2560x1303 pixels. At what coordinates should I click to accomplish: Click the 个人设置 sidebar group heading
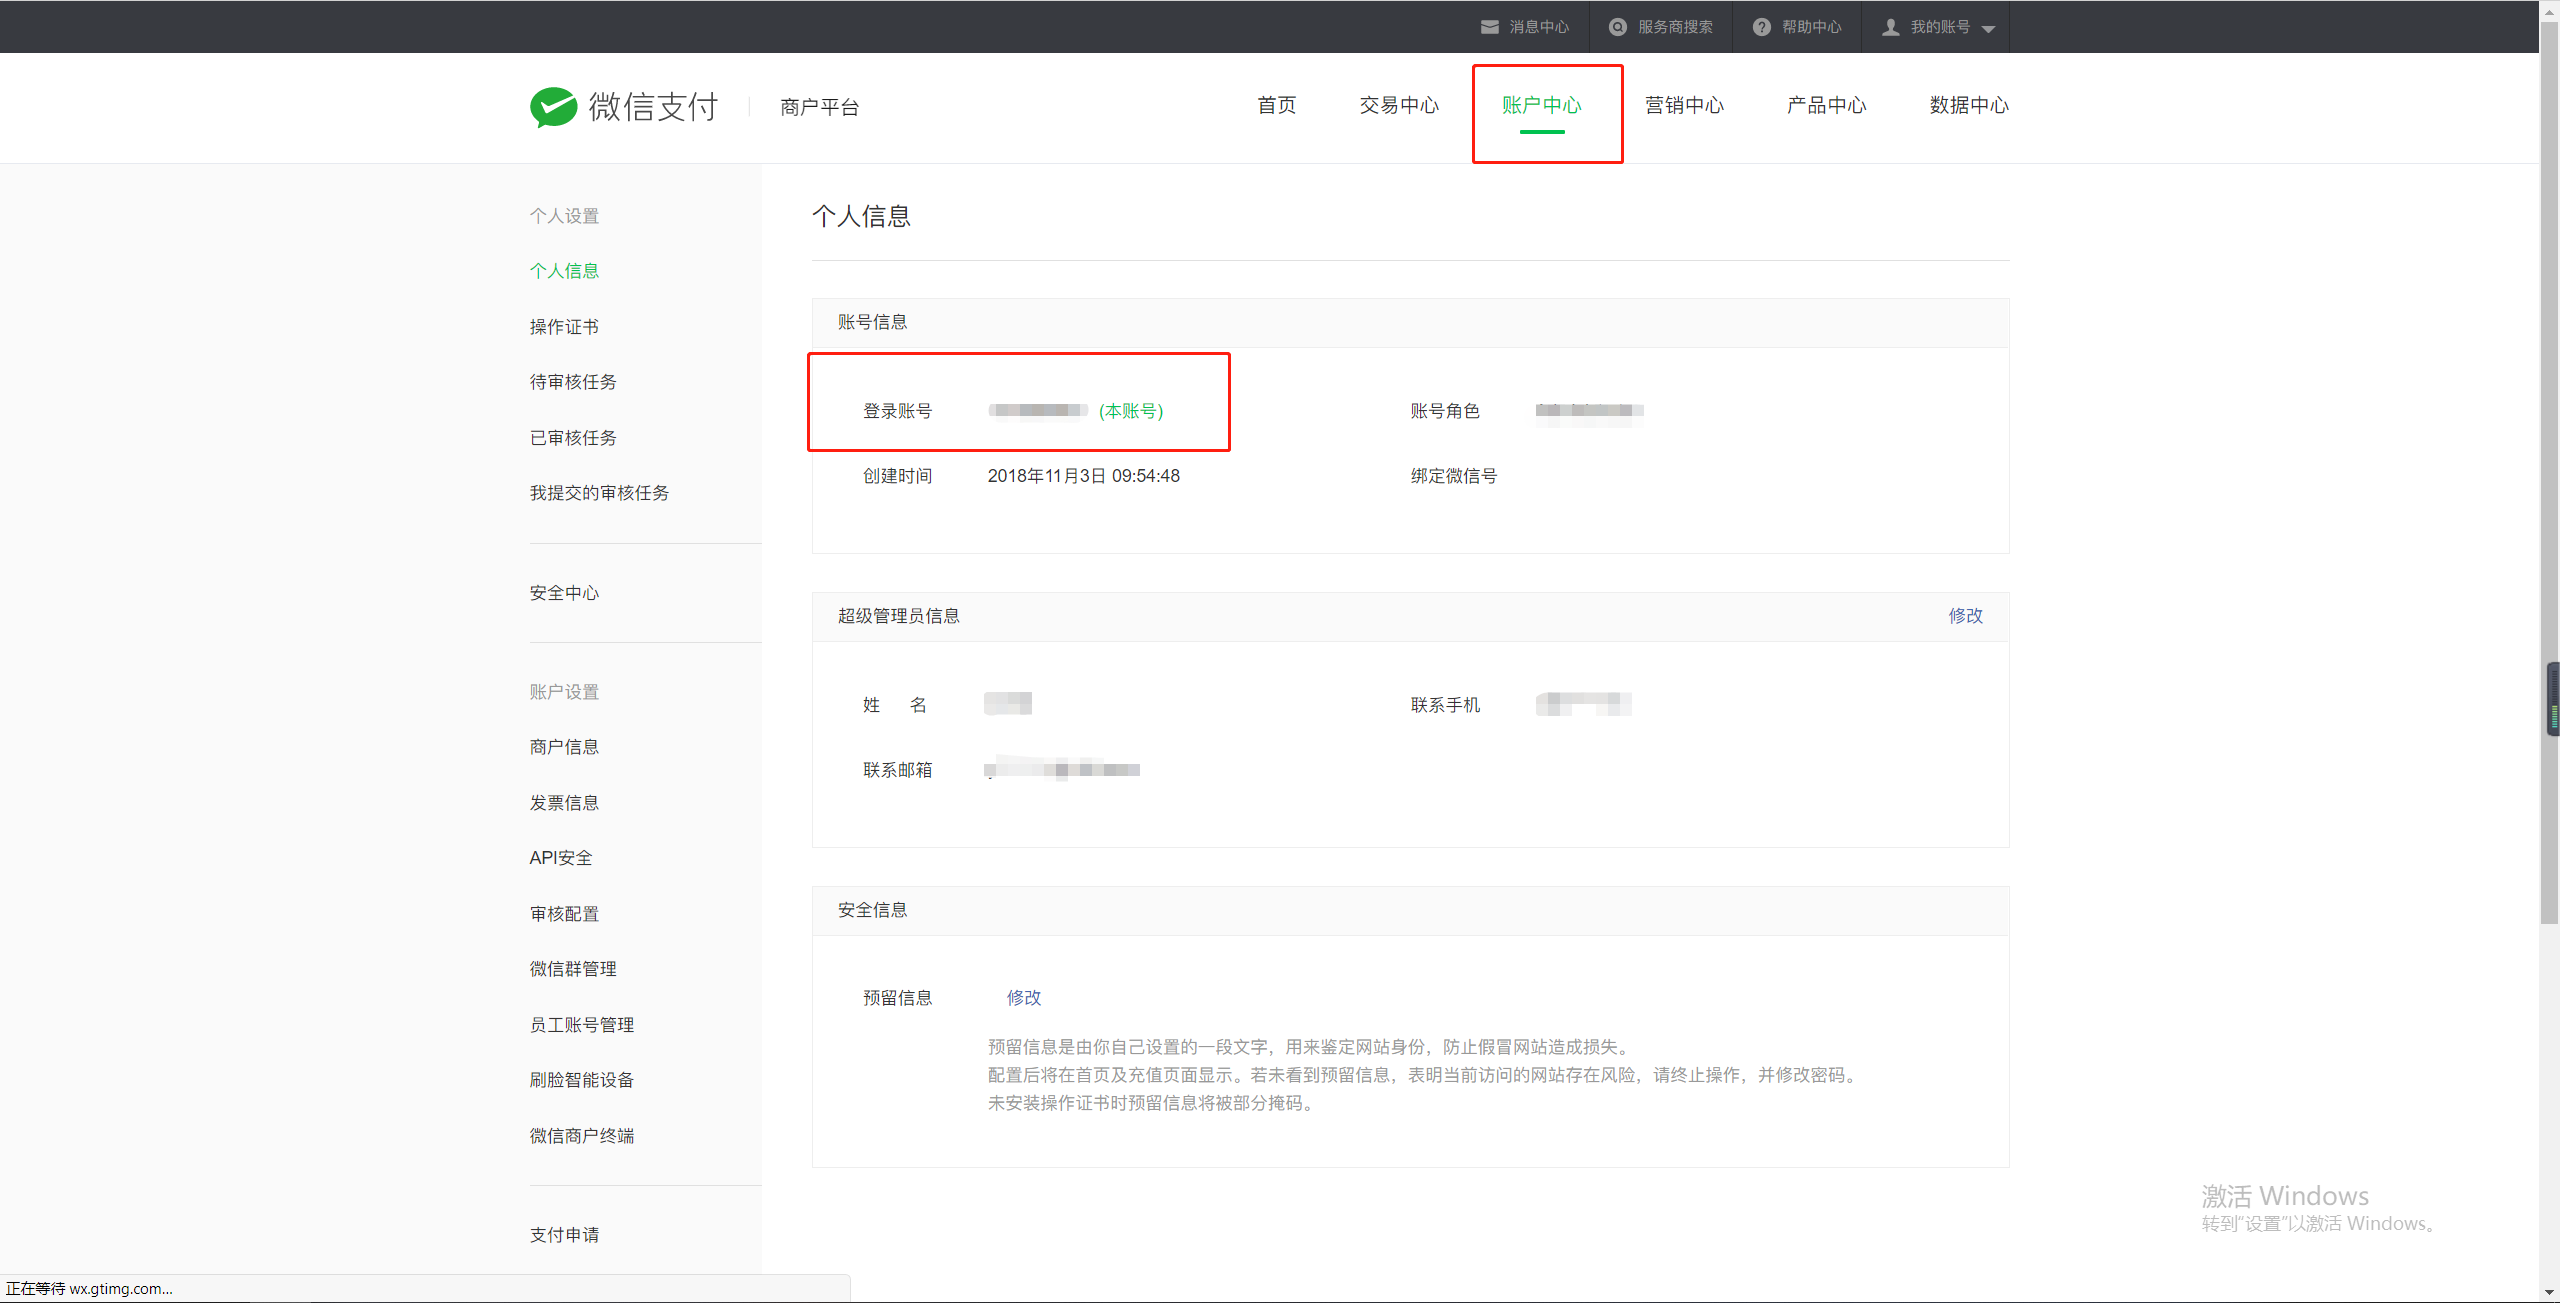pos(564,216)
